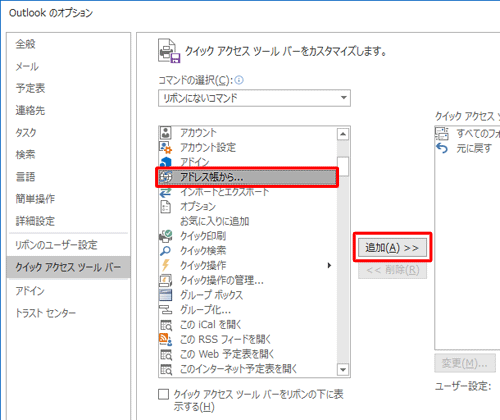Select グループ化... text row

[x=205, y=310]
